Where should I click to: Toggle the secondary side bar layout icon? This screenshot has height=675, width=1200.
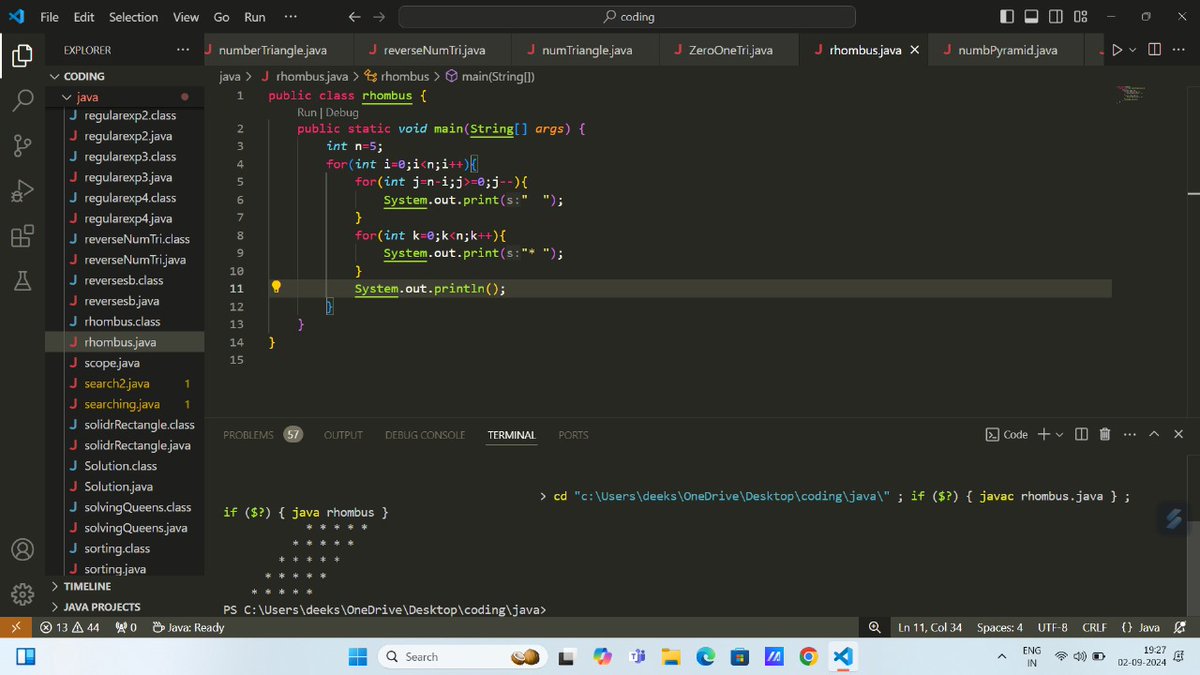coord(1057,17)
